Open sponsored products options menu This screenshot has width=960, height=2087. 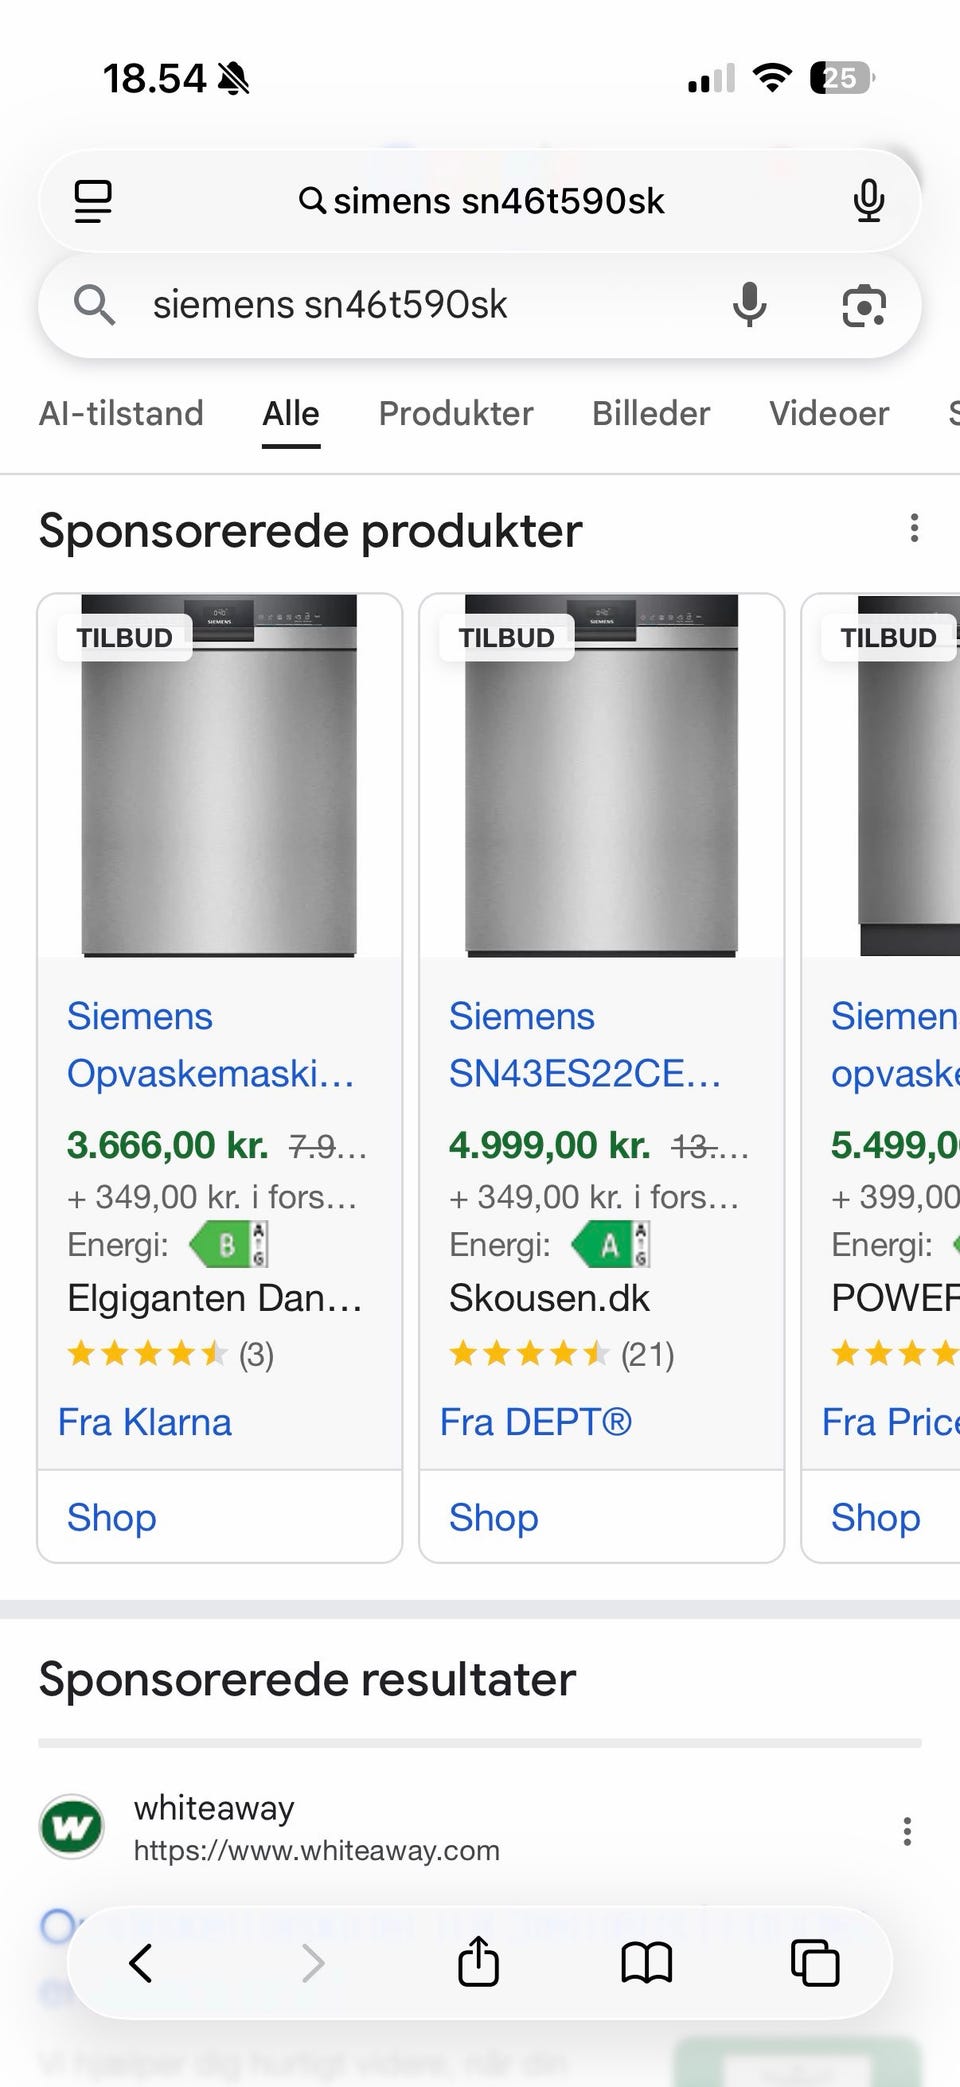pyautogui.click(x=914, y=529)
